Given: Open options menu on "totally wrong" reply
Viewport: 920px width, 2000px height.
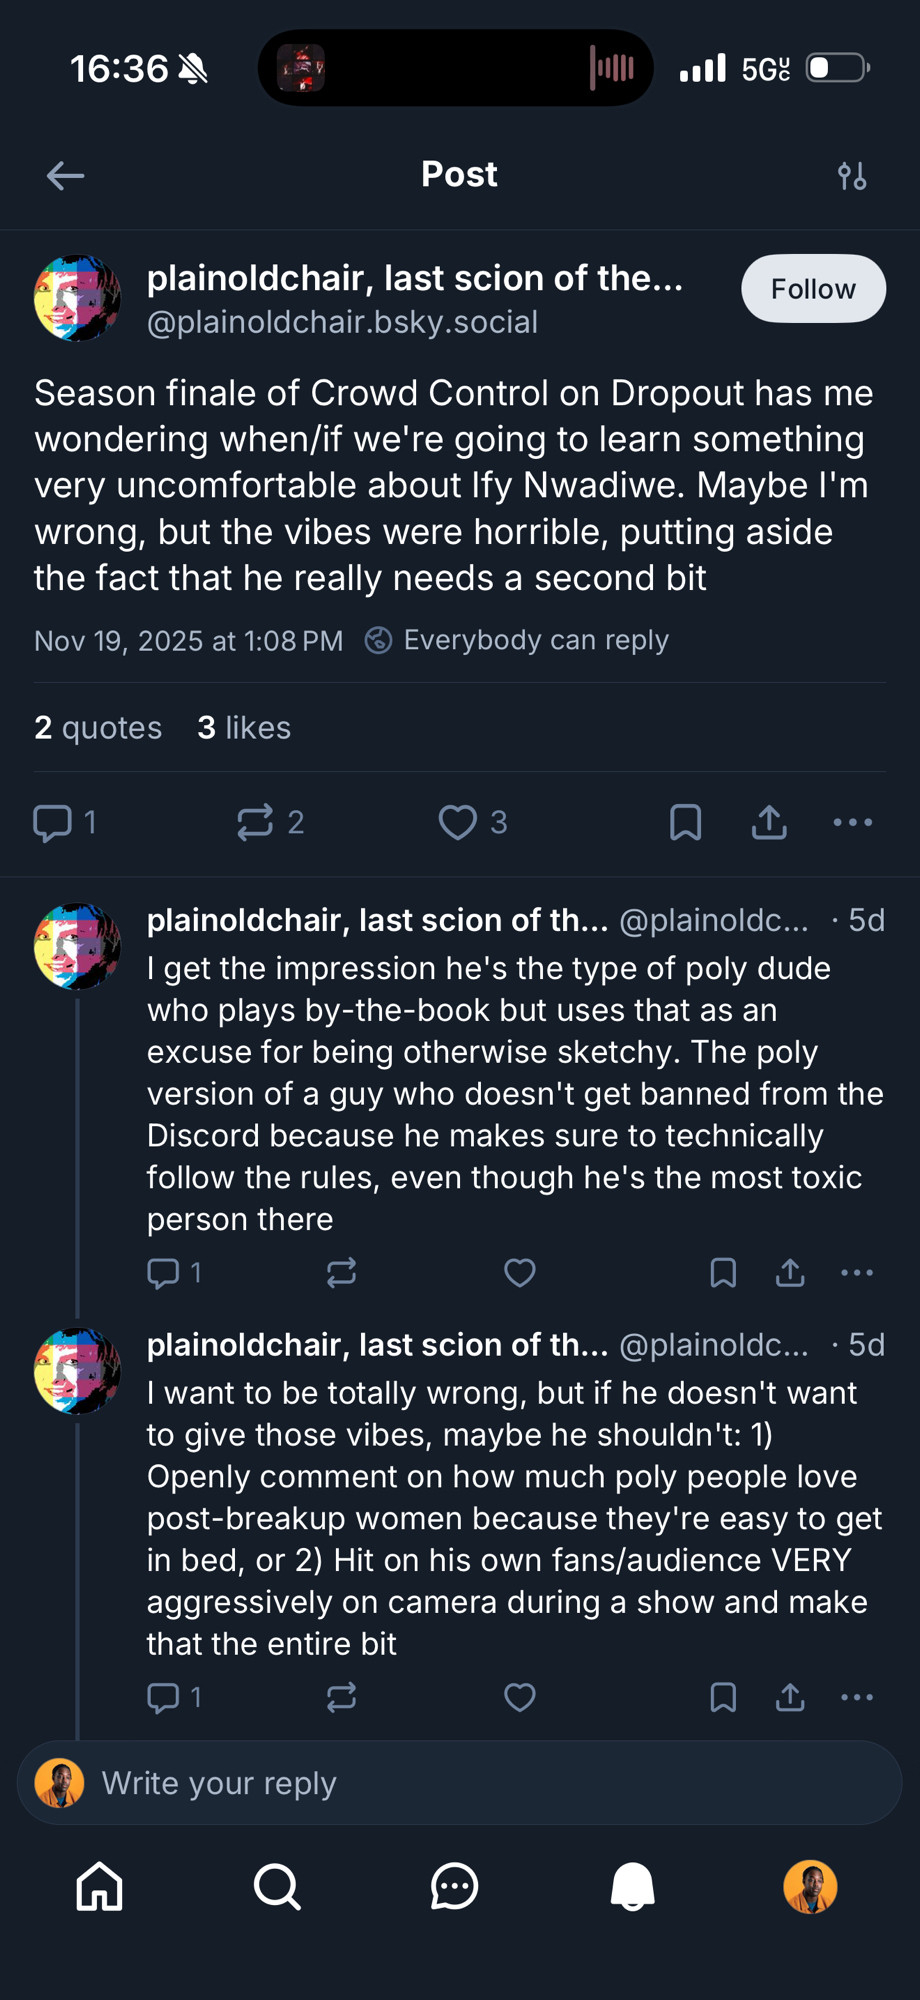Looking at the screenshot, I should pos(857,1697).
